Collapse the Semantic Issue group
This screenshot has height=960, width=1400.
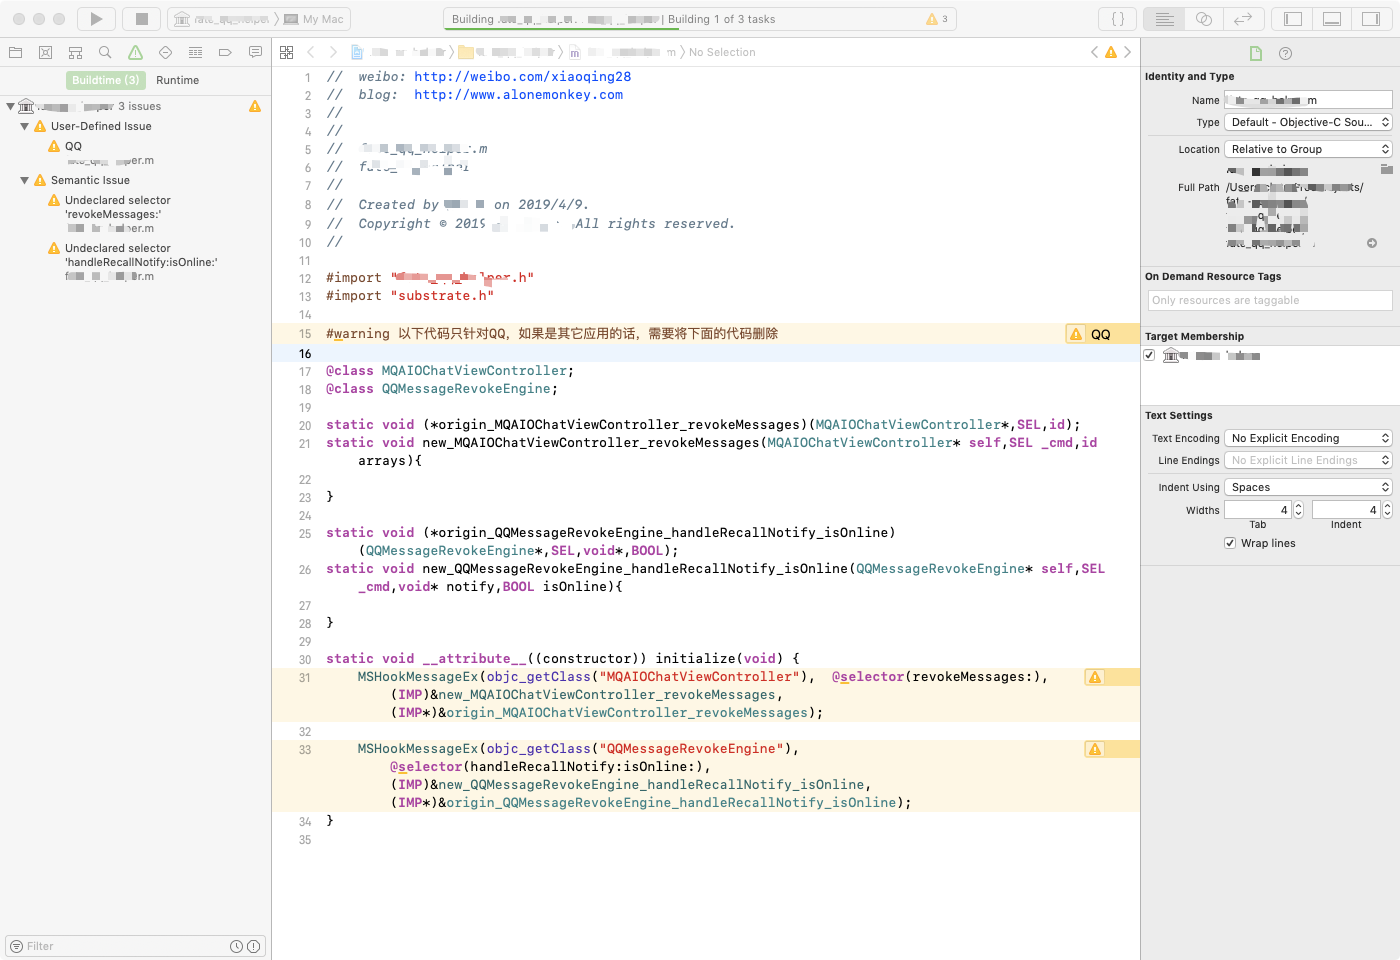click(x=22, y=179)
